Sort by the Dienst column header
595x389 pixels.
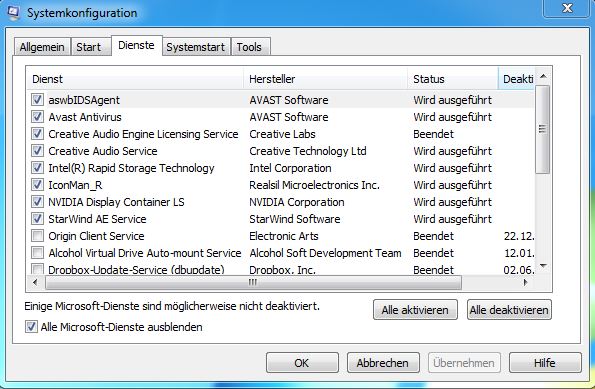(135, 79)
